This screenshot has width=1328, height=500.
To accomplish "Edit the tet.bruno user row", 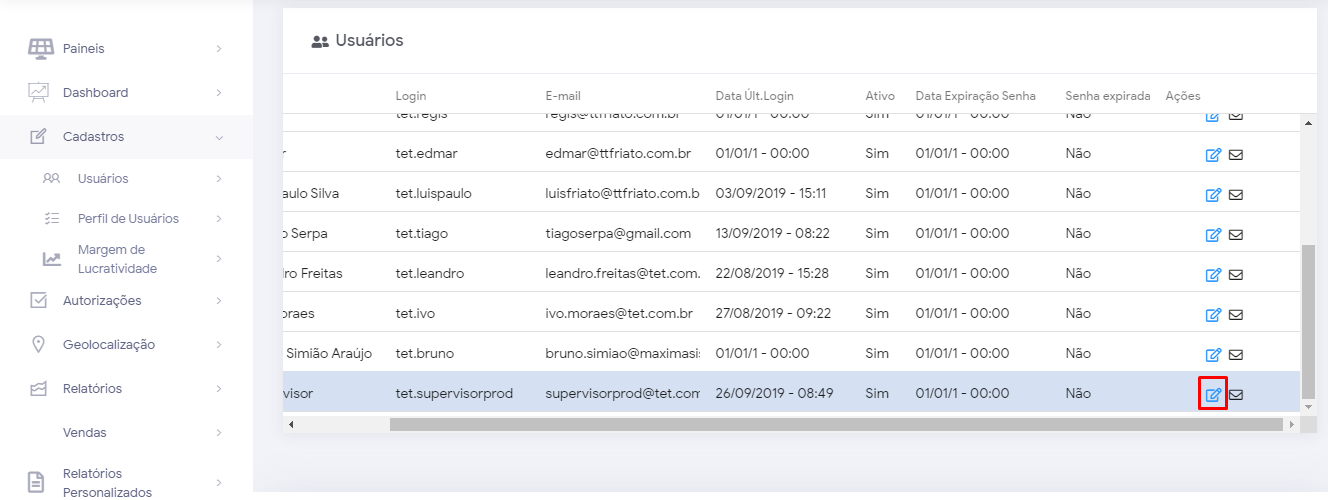I will click(x=1213, y=354).
